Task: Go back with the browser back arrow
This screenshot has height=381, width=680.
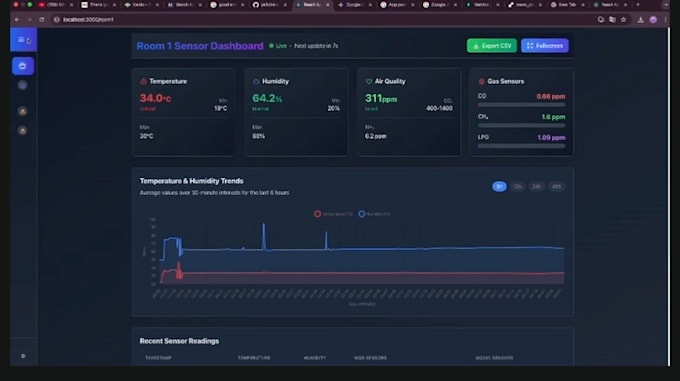Action: [x=17, y=20]
